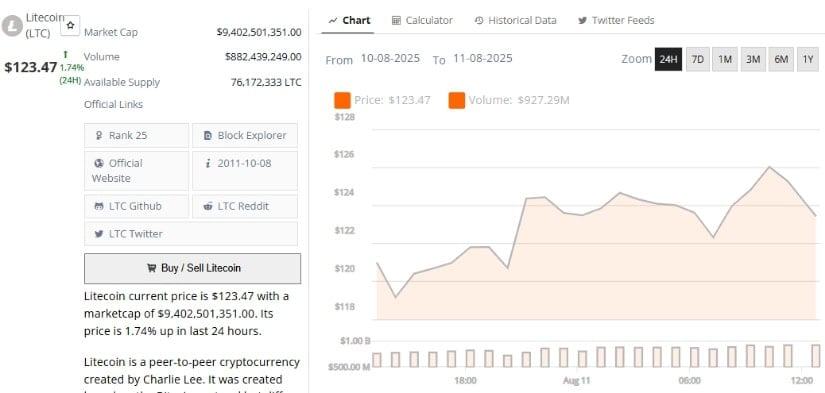Click the shopping cart icon on Buy / Sell
The height and width of the screenshot is (393, 825).
click(152, 268)
